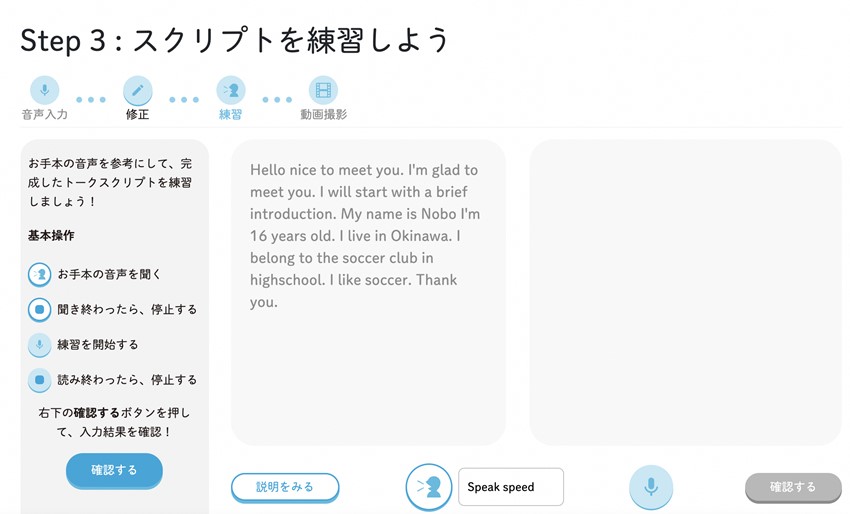Open the Speak speed selector

511,487
